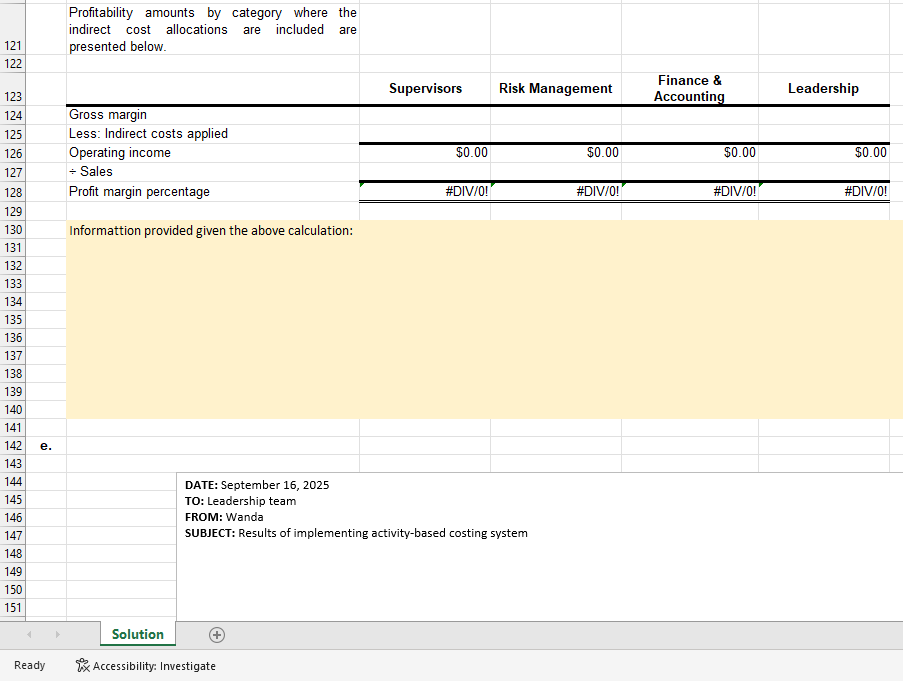This screenshot has height=681, width=903.
Task: Select the Risk Management header cell
Action: (x=556, y=89)
